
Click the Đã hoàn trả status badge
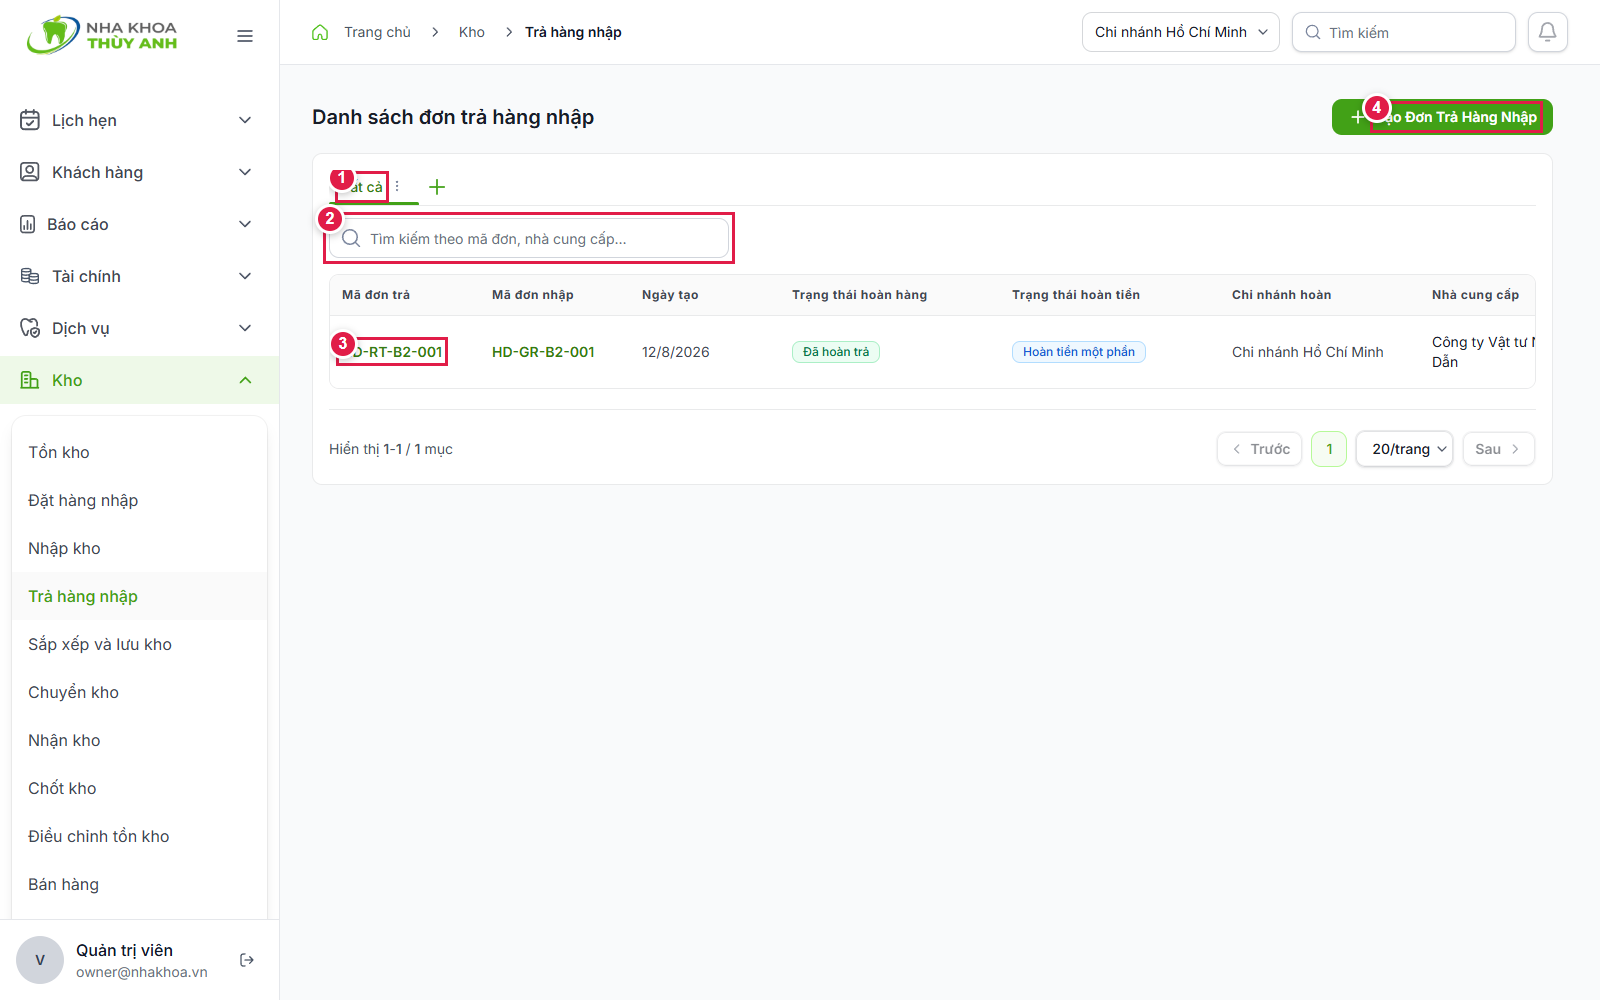(x=836, y=352)
